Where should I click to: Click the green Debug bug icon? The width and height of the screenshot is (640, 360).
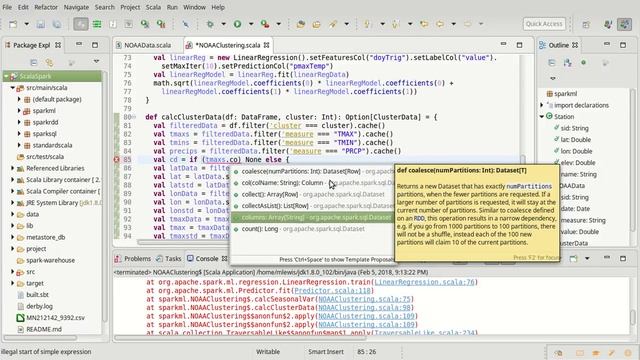click(210, 24)
